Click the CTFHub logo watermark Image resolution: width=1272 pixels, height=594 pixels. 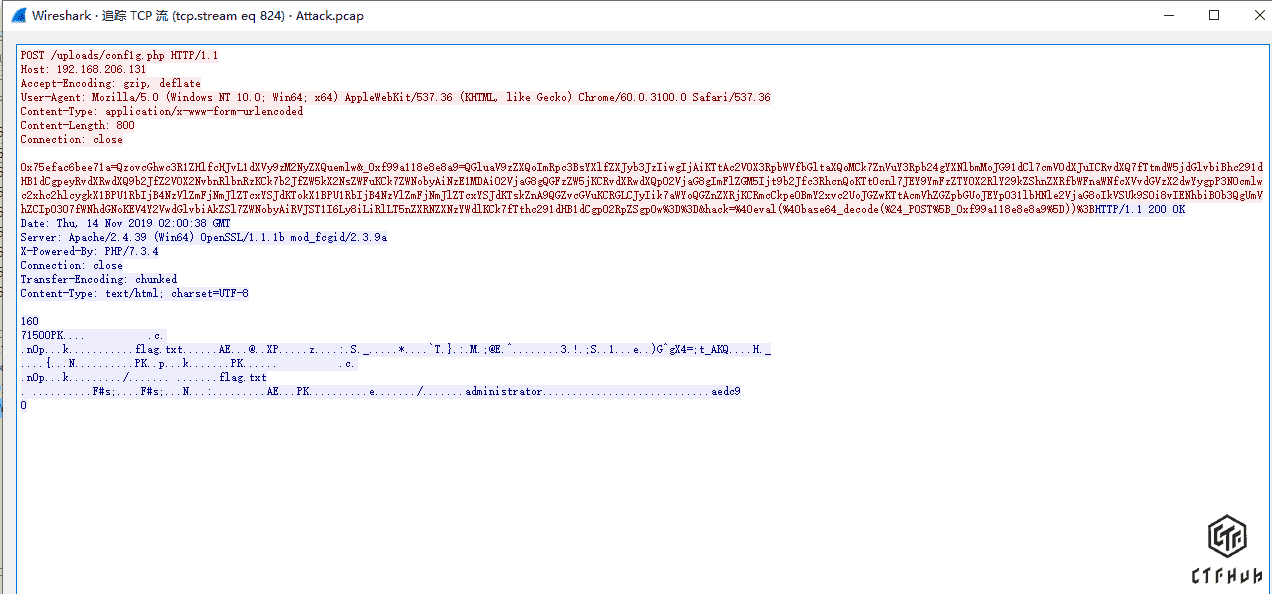point(1226,550)
